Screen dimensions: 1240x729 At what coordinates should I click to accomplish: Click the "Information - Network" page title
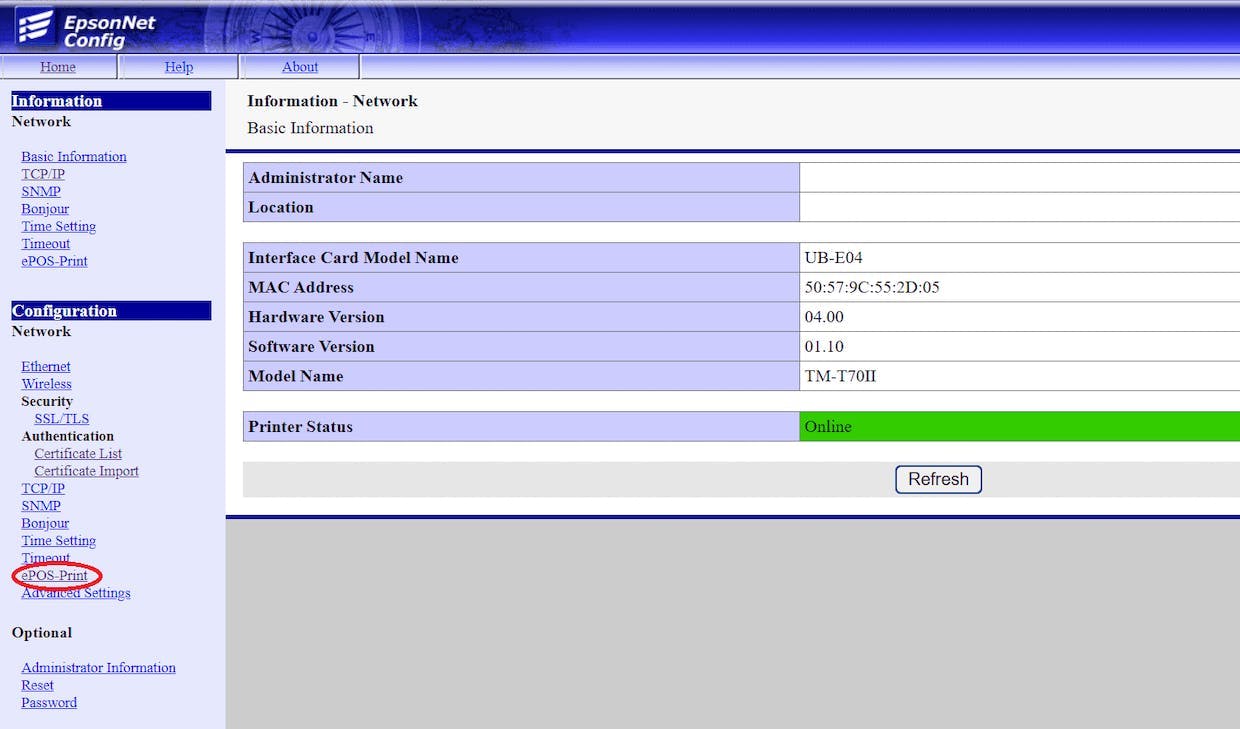point(333,101)
